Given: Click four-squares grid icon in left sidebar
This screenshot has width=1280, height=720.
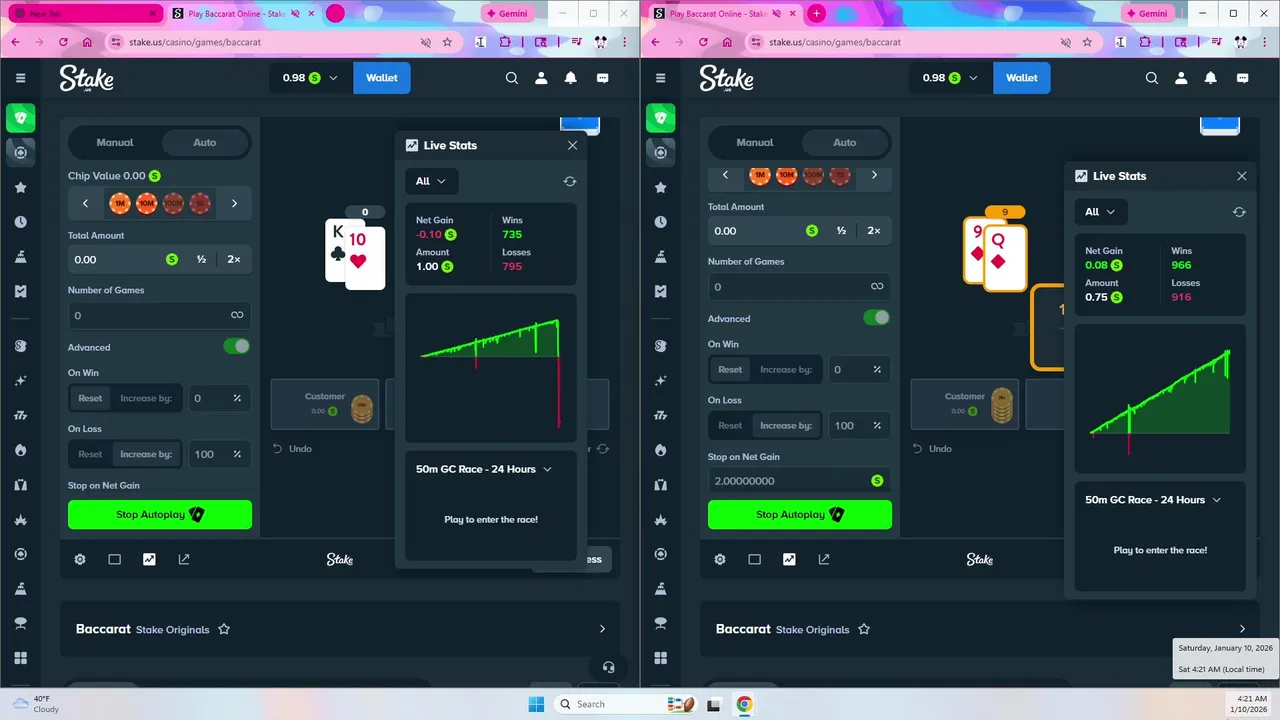Looking at the screenshot, I should point(20,658).
